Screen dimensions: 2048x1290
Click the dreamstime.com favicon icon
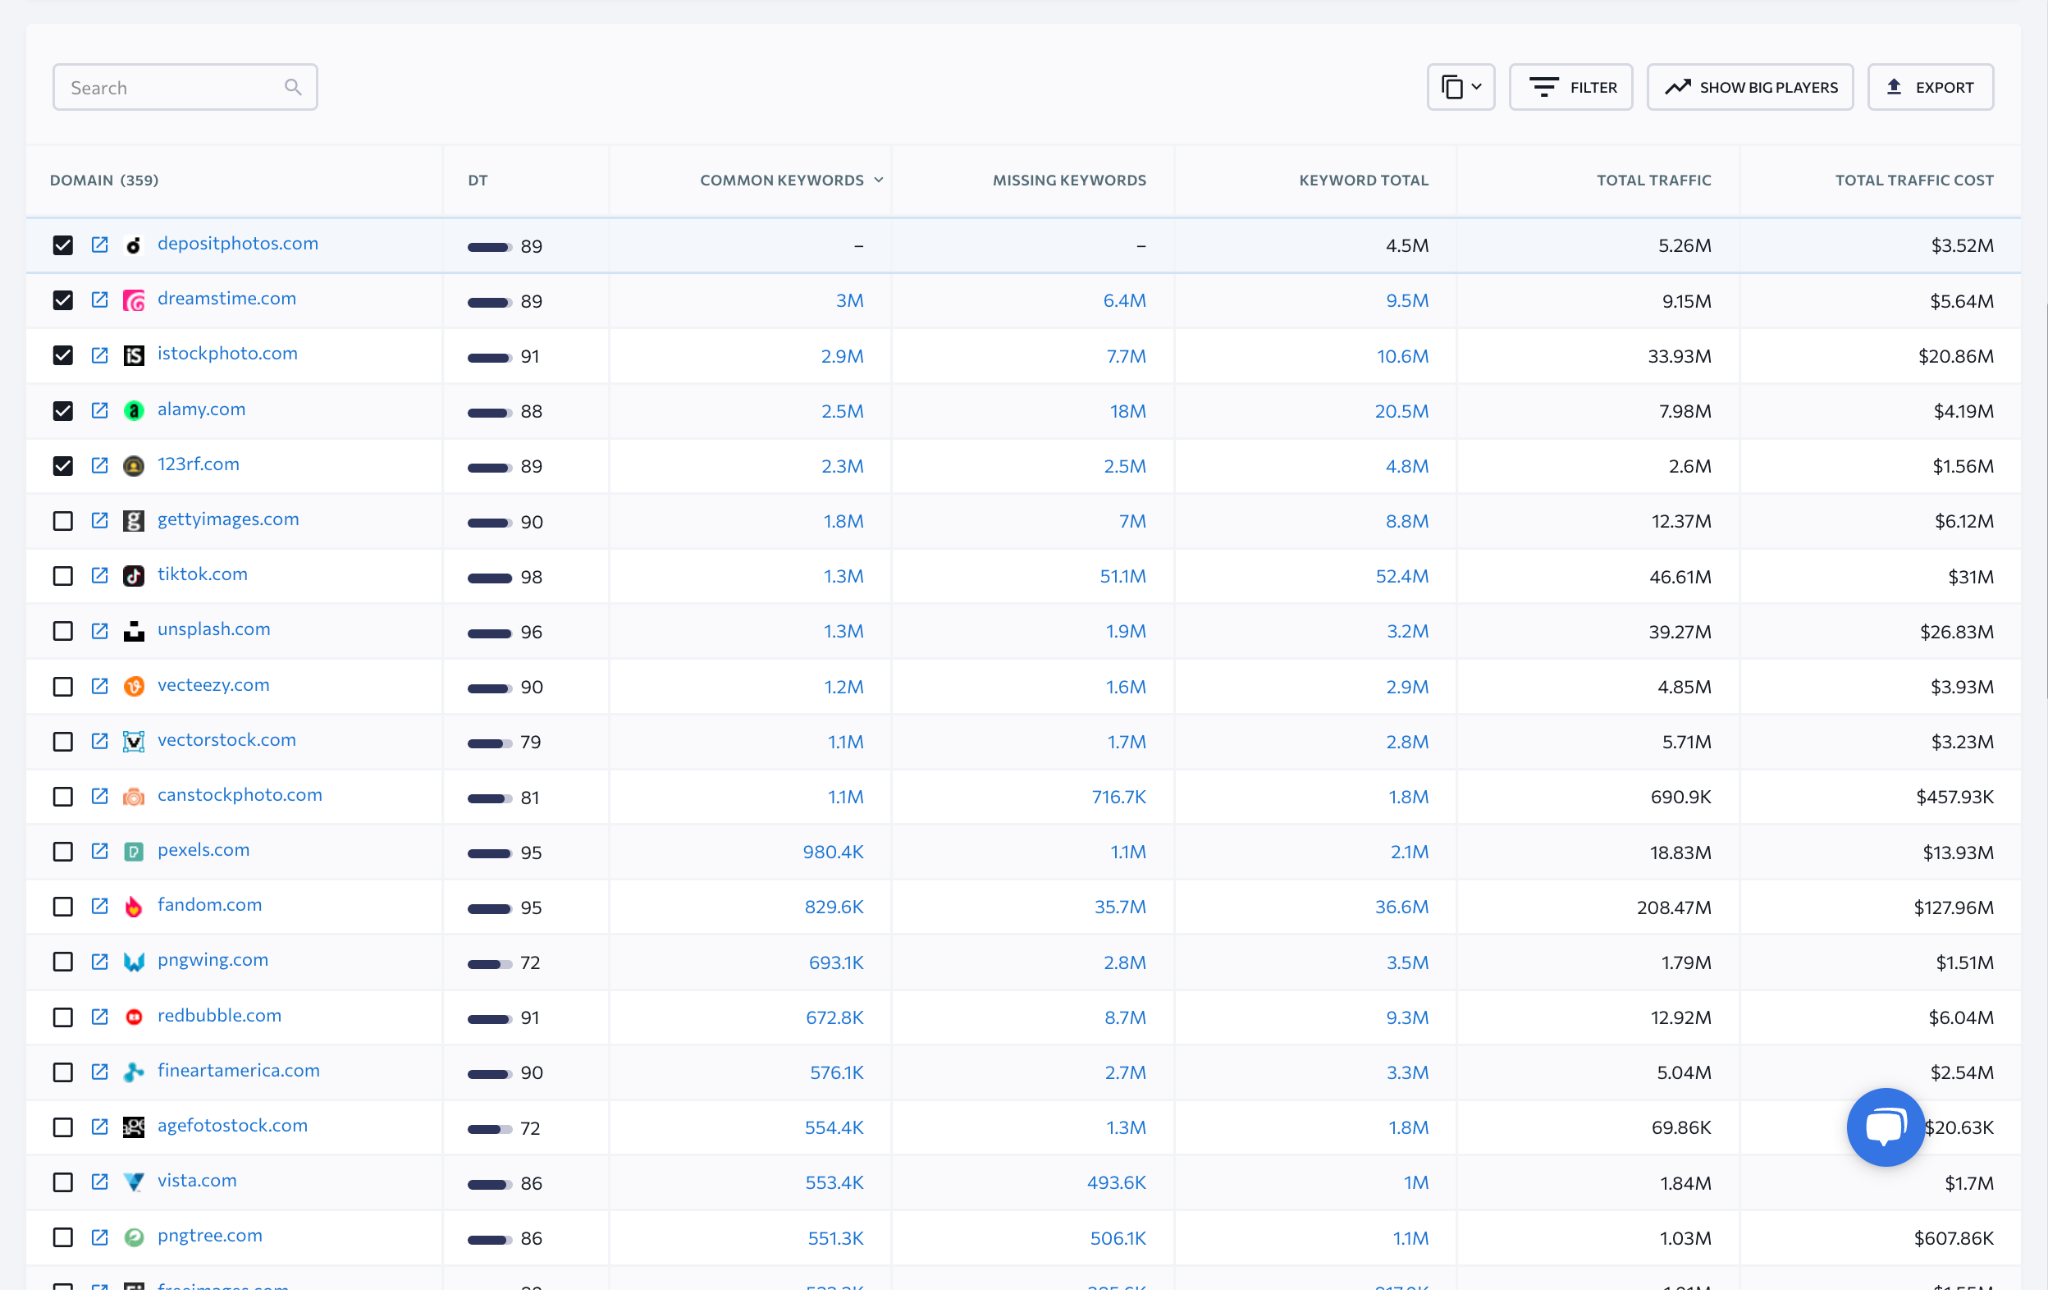134,297
